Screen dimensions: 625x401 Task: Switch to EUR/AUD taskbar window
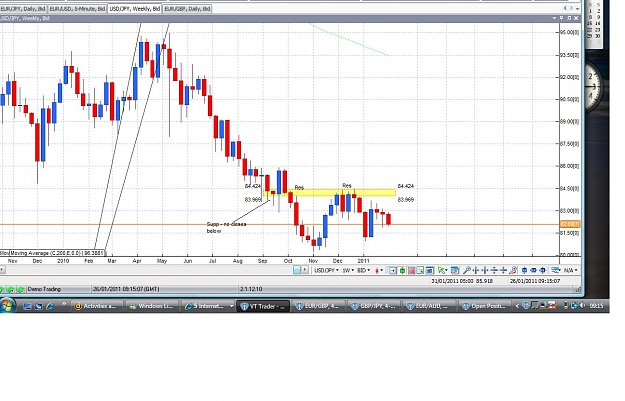click(x=429, y=306)
